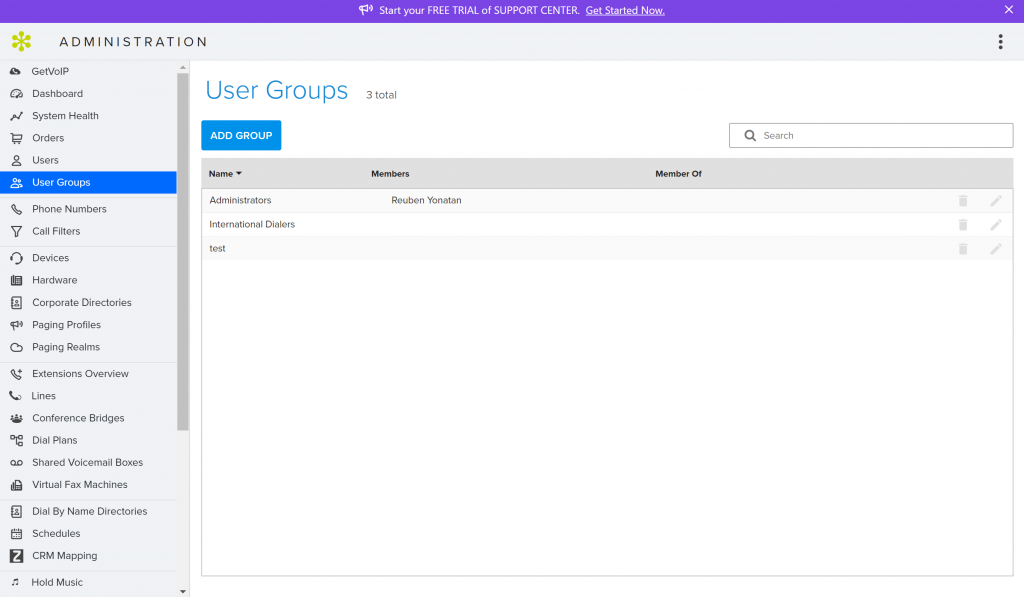
Task: Click the banner megaphone icon
Action: click(x=366, y=10)
